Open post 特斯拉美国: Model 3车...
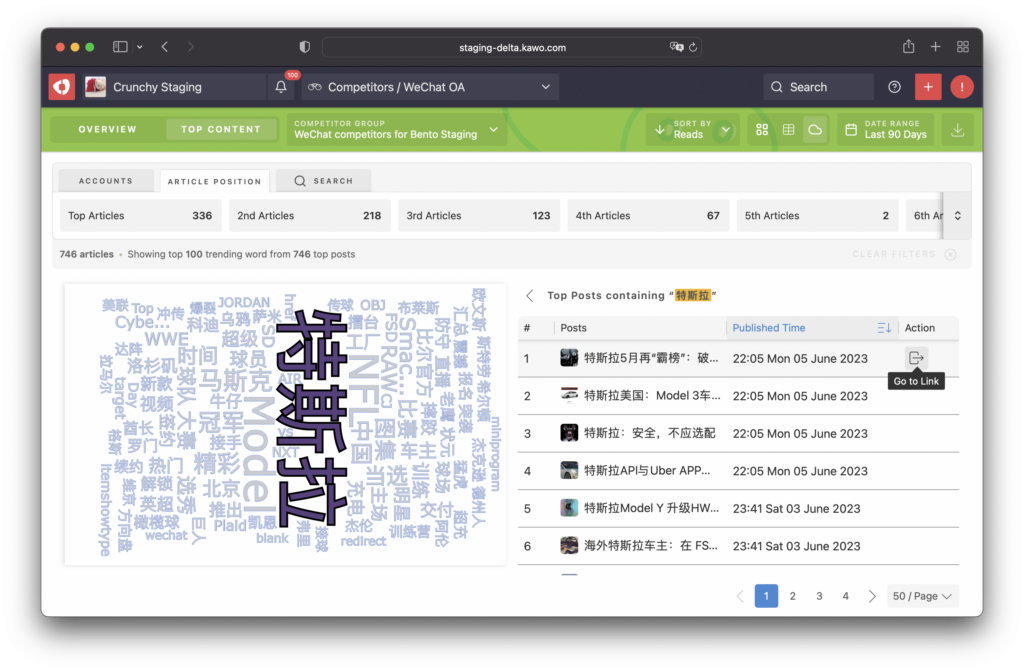Screen dimensions: 1024x671 [x=652, y=396]
